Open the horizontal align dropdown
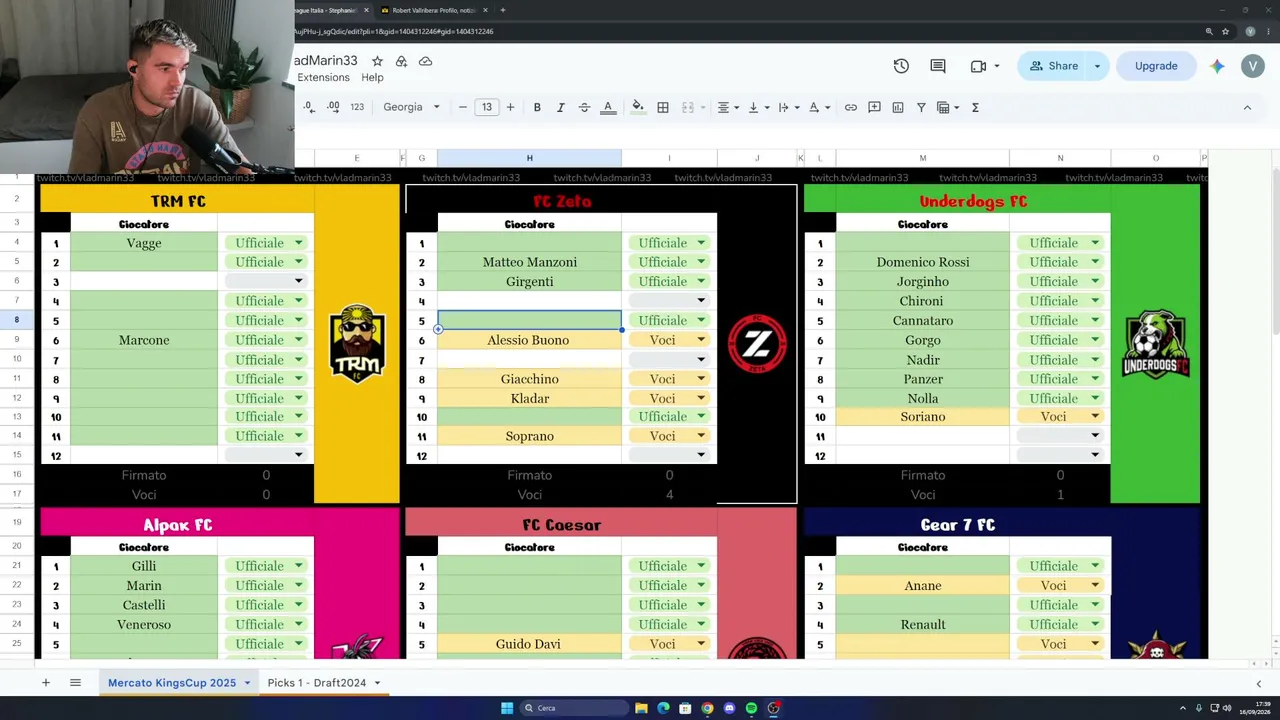 click(728, 107)
